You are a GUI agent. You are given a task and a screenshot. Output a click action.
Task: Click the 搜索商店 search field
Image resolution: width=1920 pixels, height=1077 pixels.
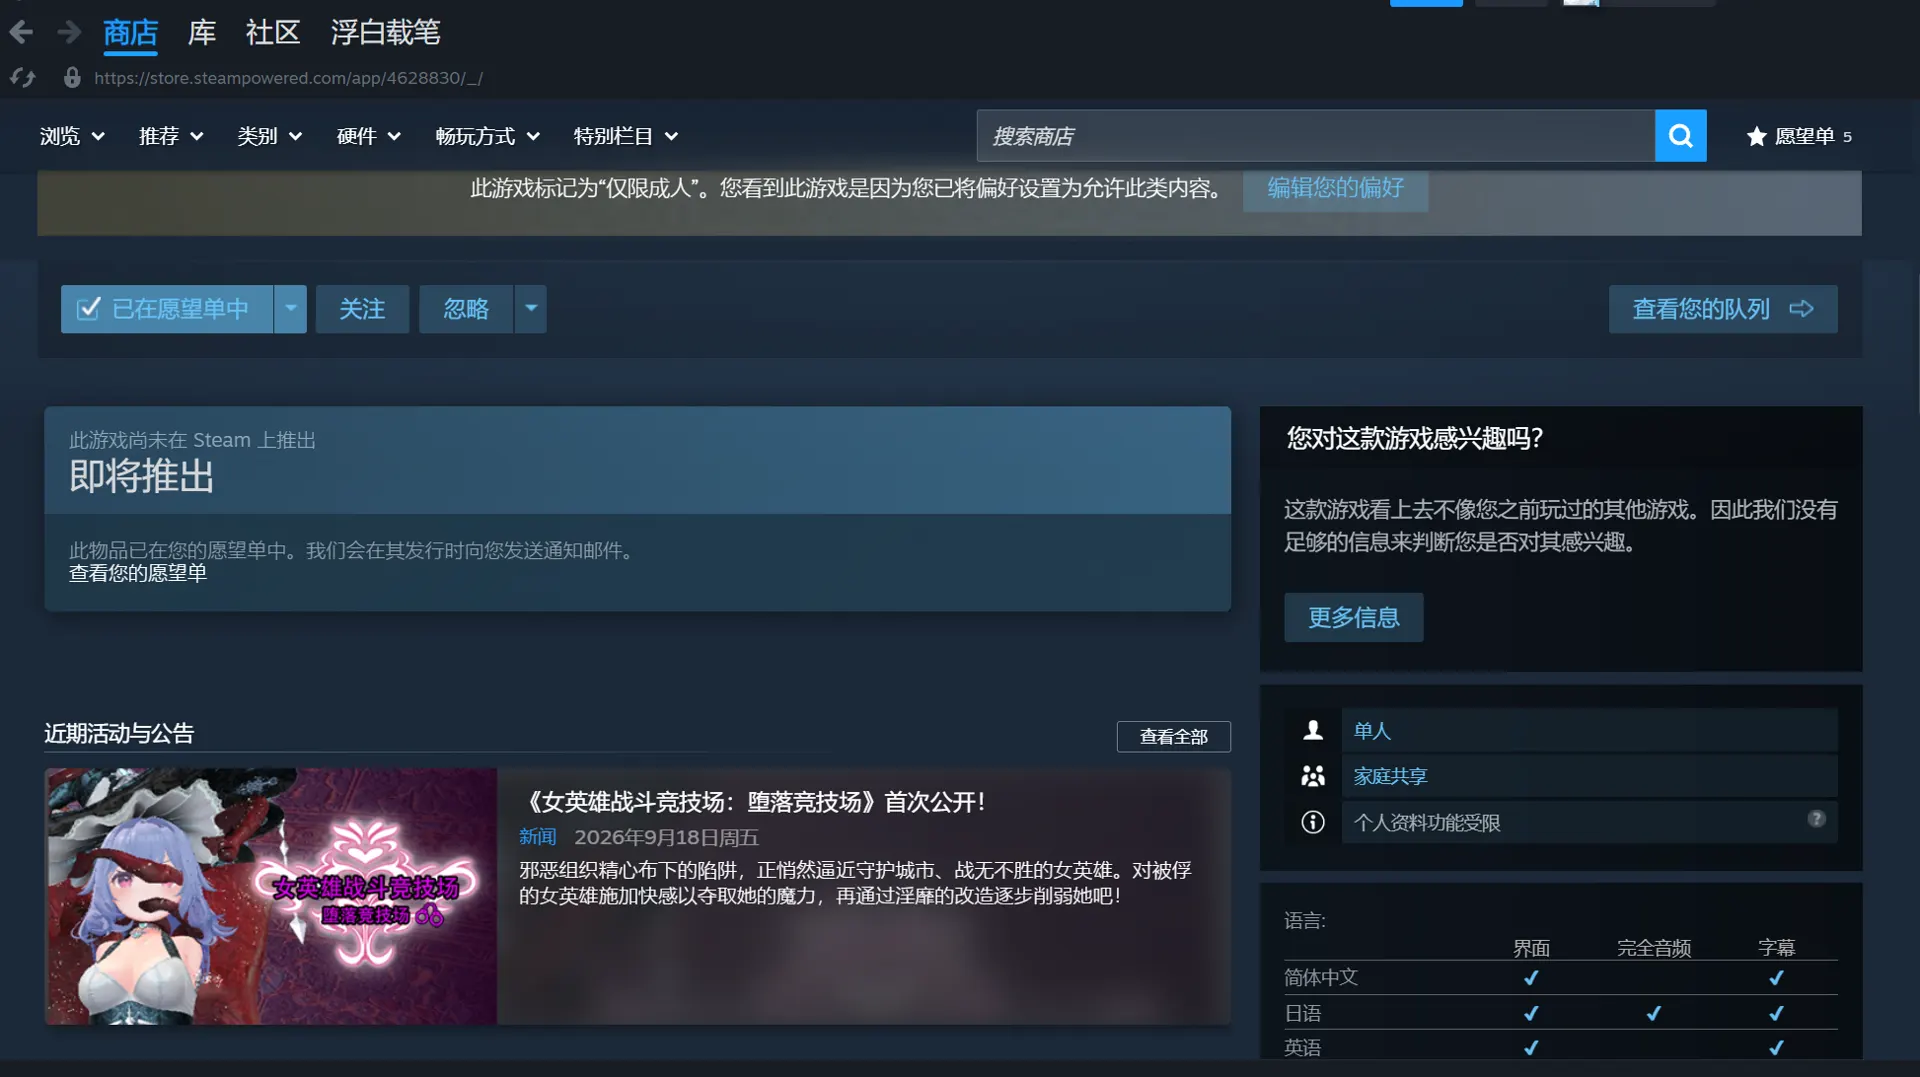[1315, 136]
